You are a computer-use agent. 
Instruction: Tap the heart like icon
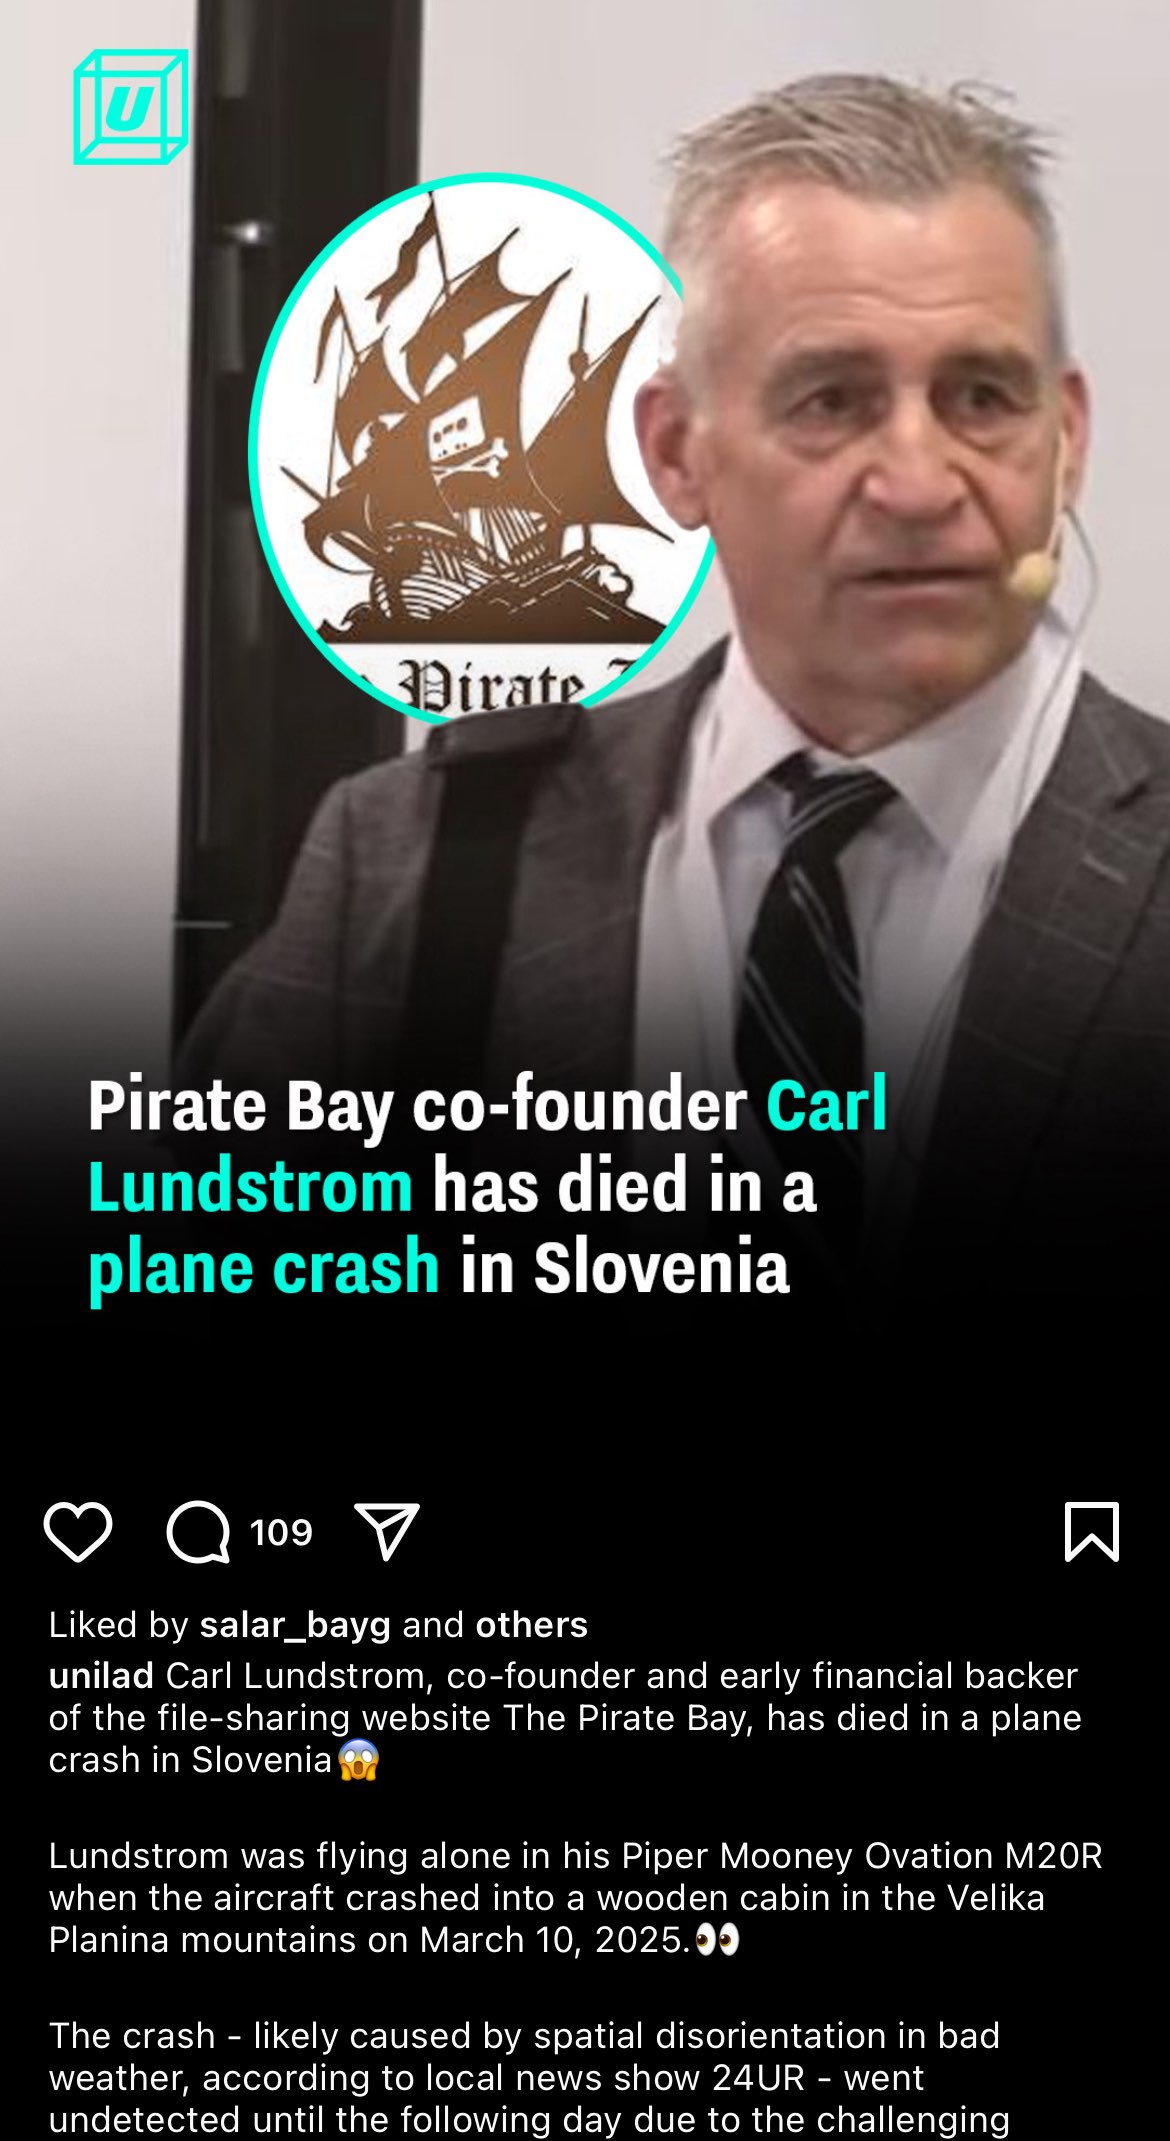[78, 1531]
